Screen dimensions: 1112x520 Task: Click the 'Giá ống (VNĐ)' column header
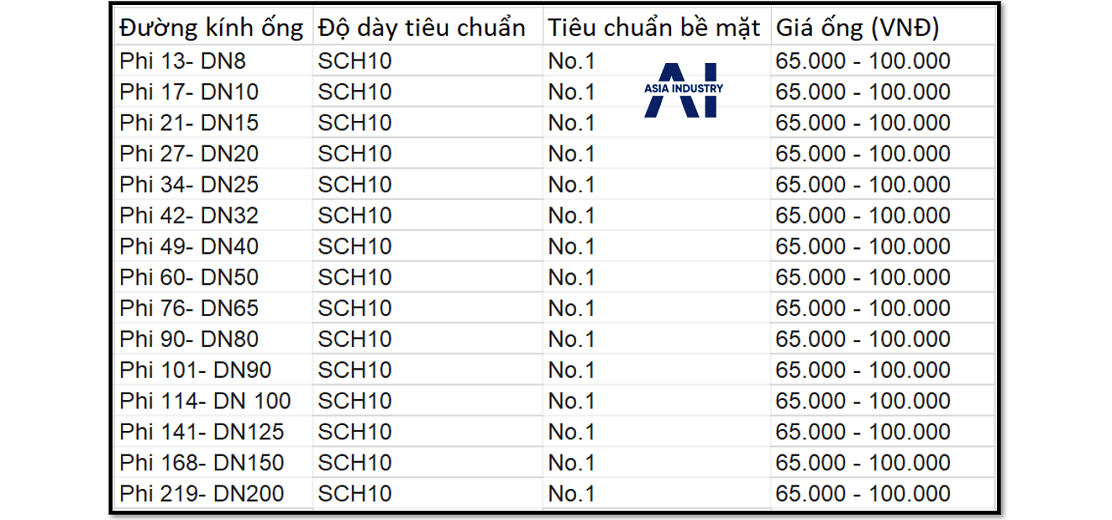pos(857,28)
